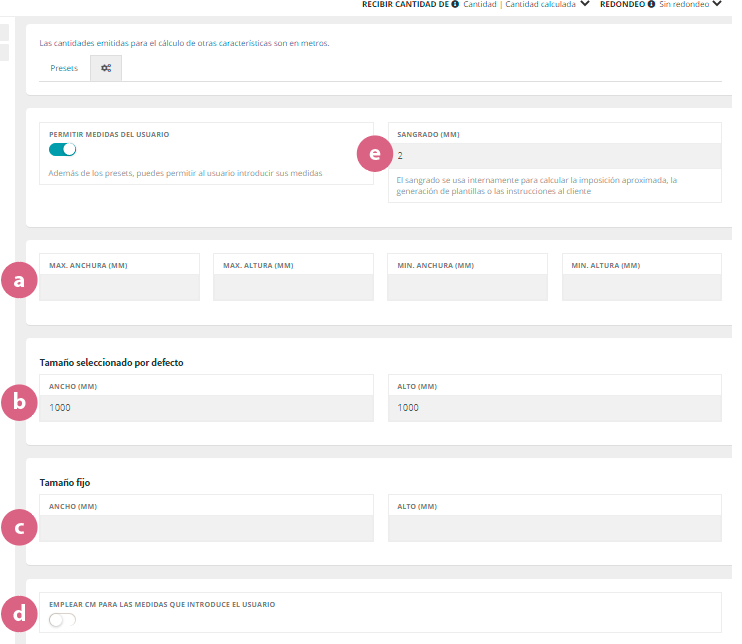Disable Permitir Medidas del Usuario toggle

pyautogui.click(x=62, y=150)
